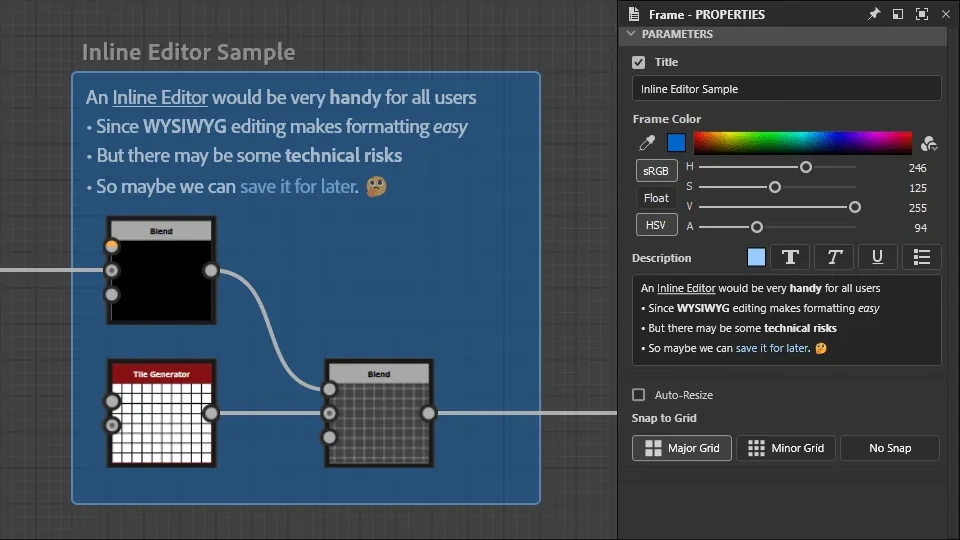The height and width of the screenshot is (540, 960).
Task: Select No Snap option
Action: [x=890, y=448]
